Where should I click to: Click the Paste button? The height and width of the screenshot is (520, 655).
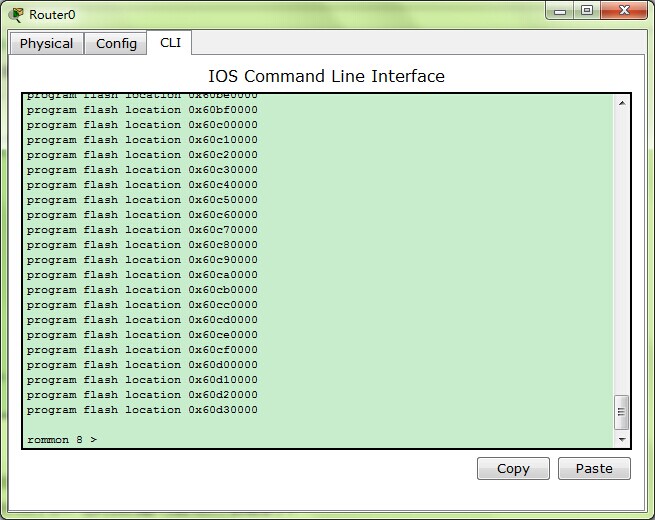pos(594,469)
